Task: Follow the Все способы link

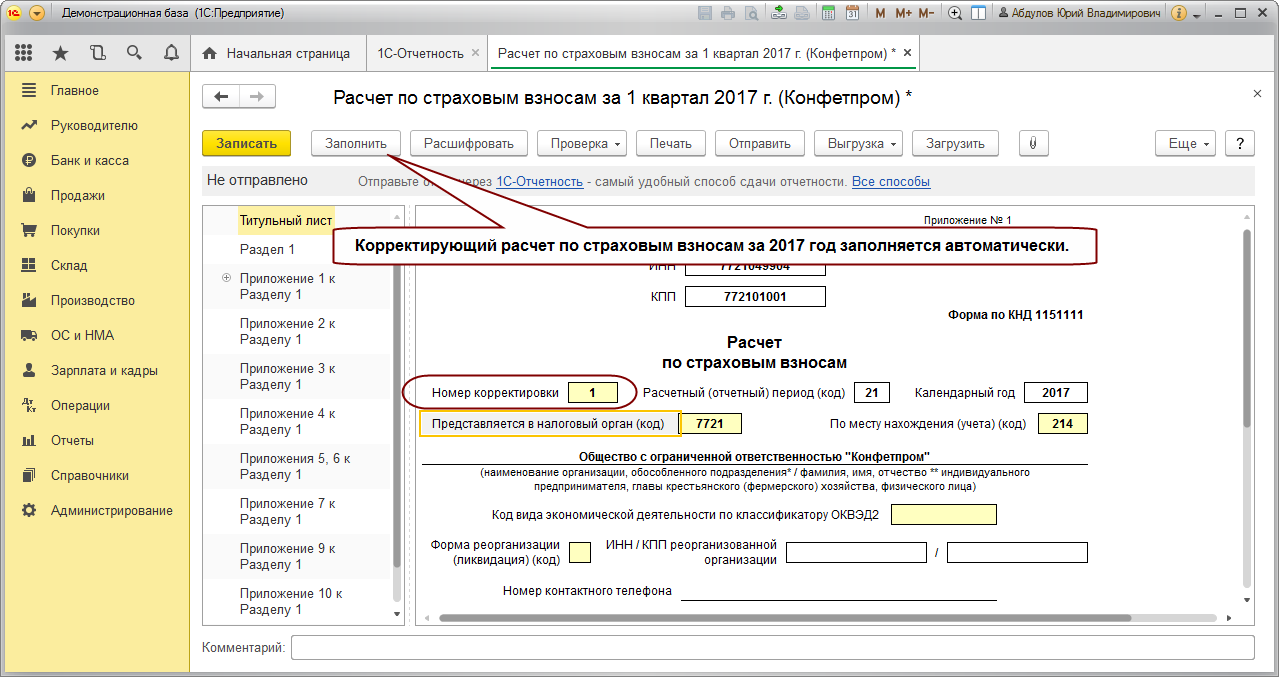Action: 890,182
